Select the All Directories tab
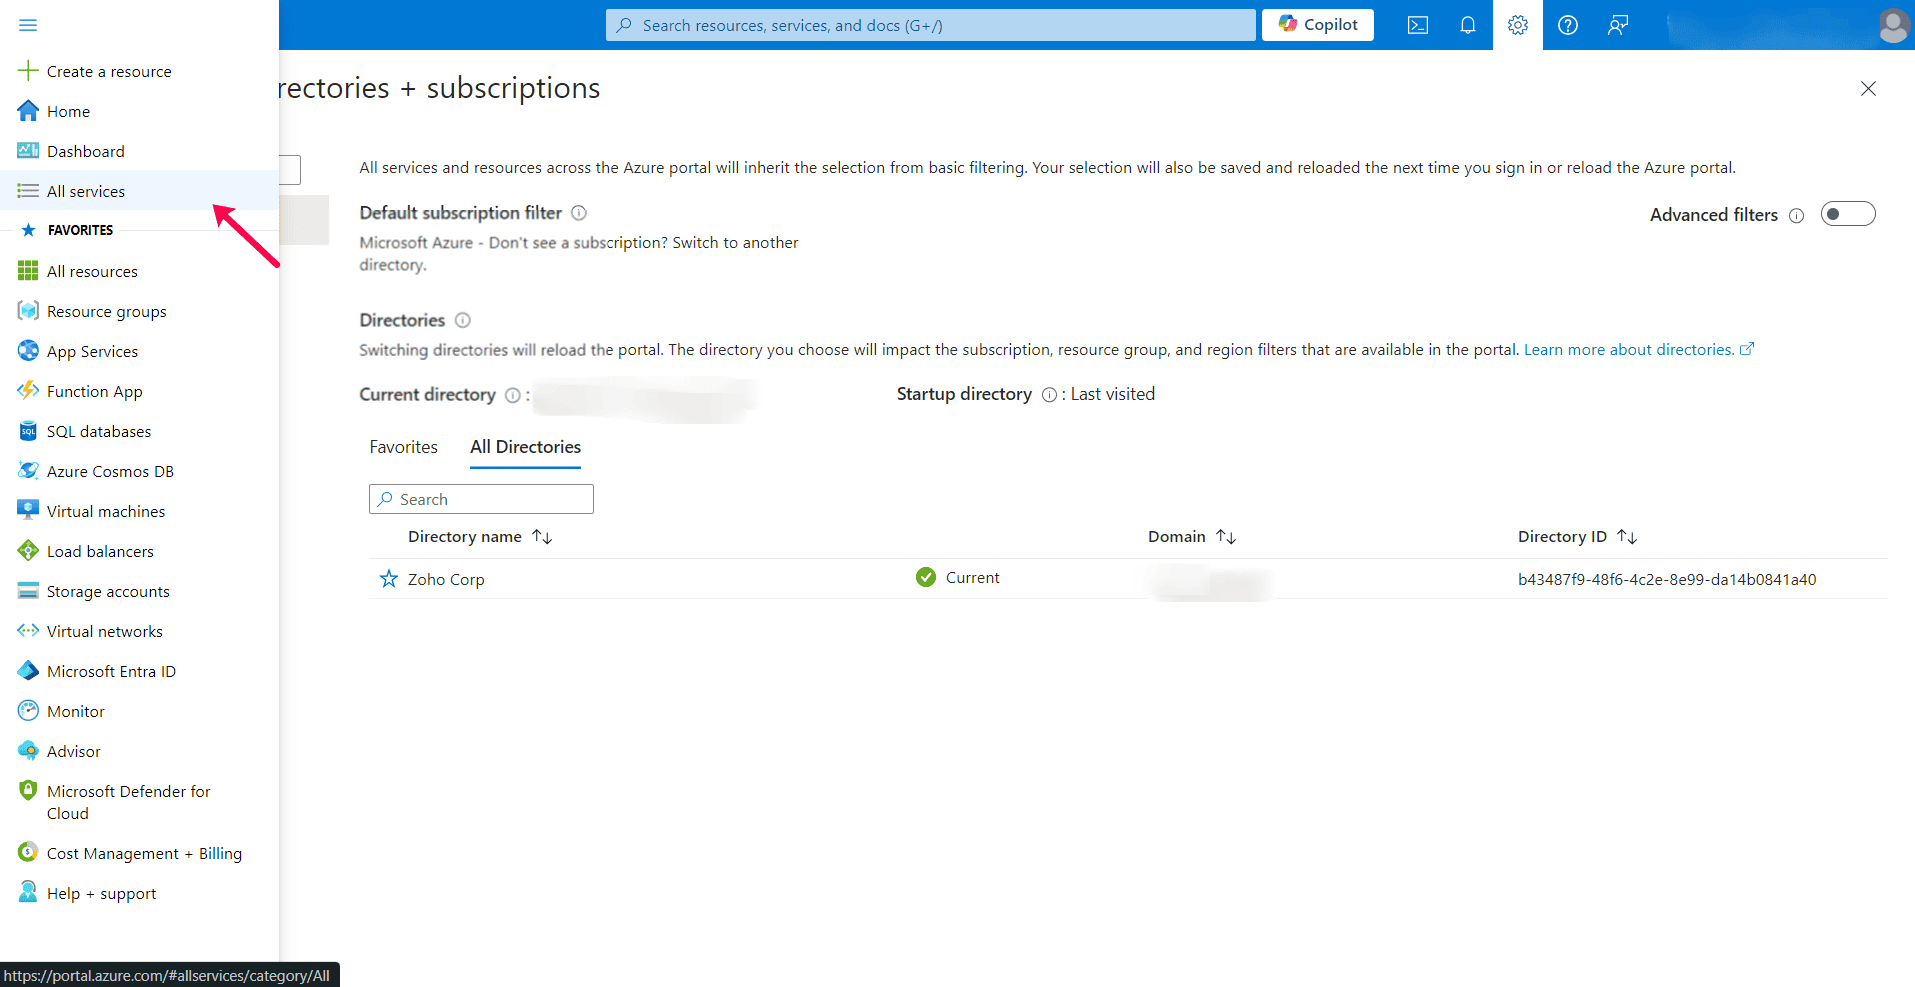 coord(526,447)
